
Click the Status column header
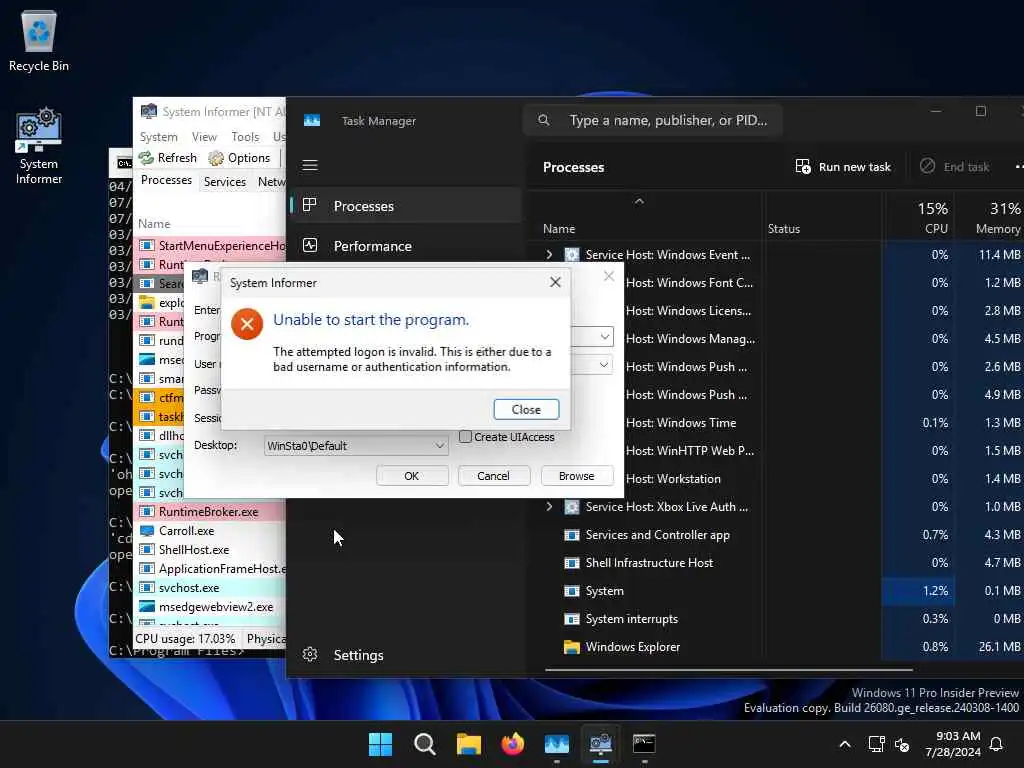click(784, 229)
